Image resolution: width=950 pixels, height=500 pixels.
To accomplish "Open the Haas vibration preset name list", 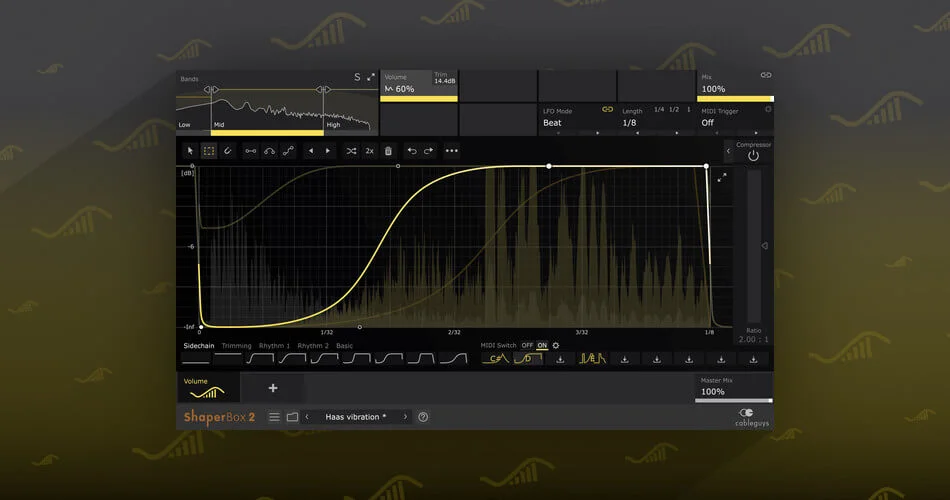I will tap(356, 417).
